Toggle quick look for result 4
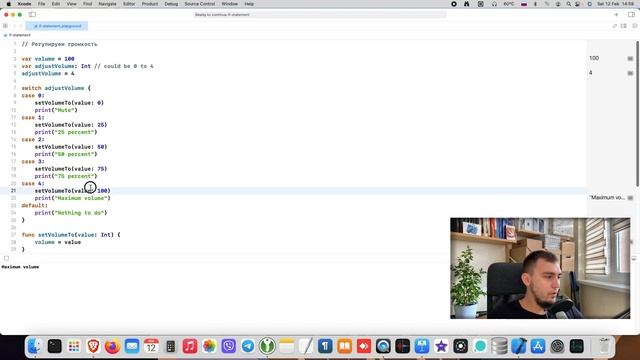640x360 pixels. [630, 73]
